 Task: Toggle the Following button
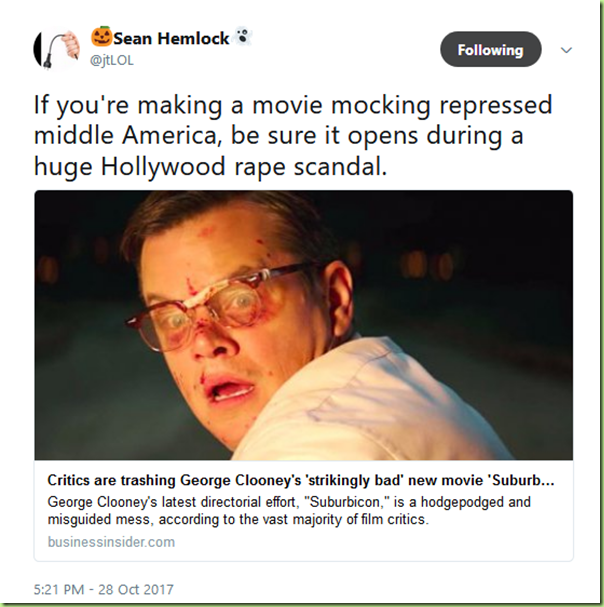(x=491, y=50)
